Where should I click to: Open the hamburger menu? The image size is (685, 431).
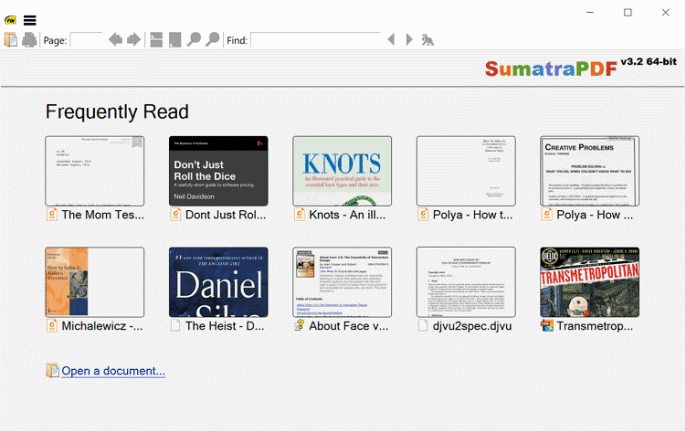[30, 20]
